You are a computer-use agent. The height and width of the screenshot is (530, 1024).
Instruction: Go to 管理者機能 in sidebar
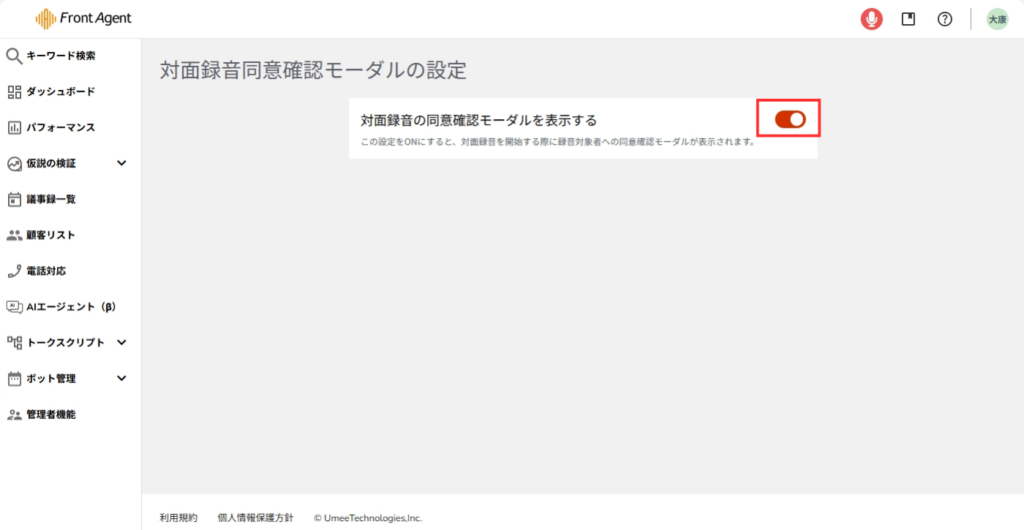click(51, 414)
